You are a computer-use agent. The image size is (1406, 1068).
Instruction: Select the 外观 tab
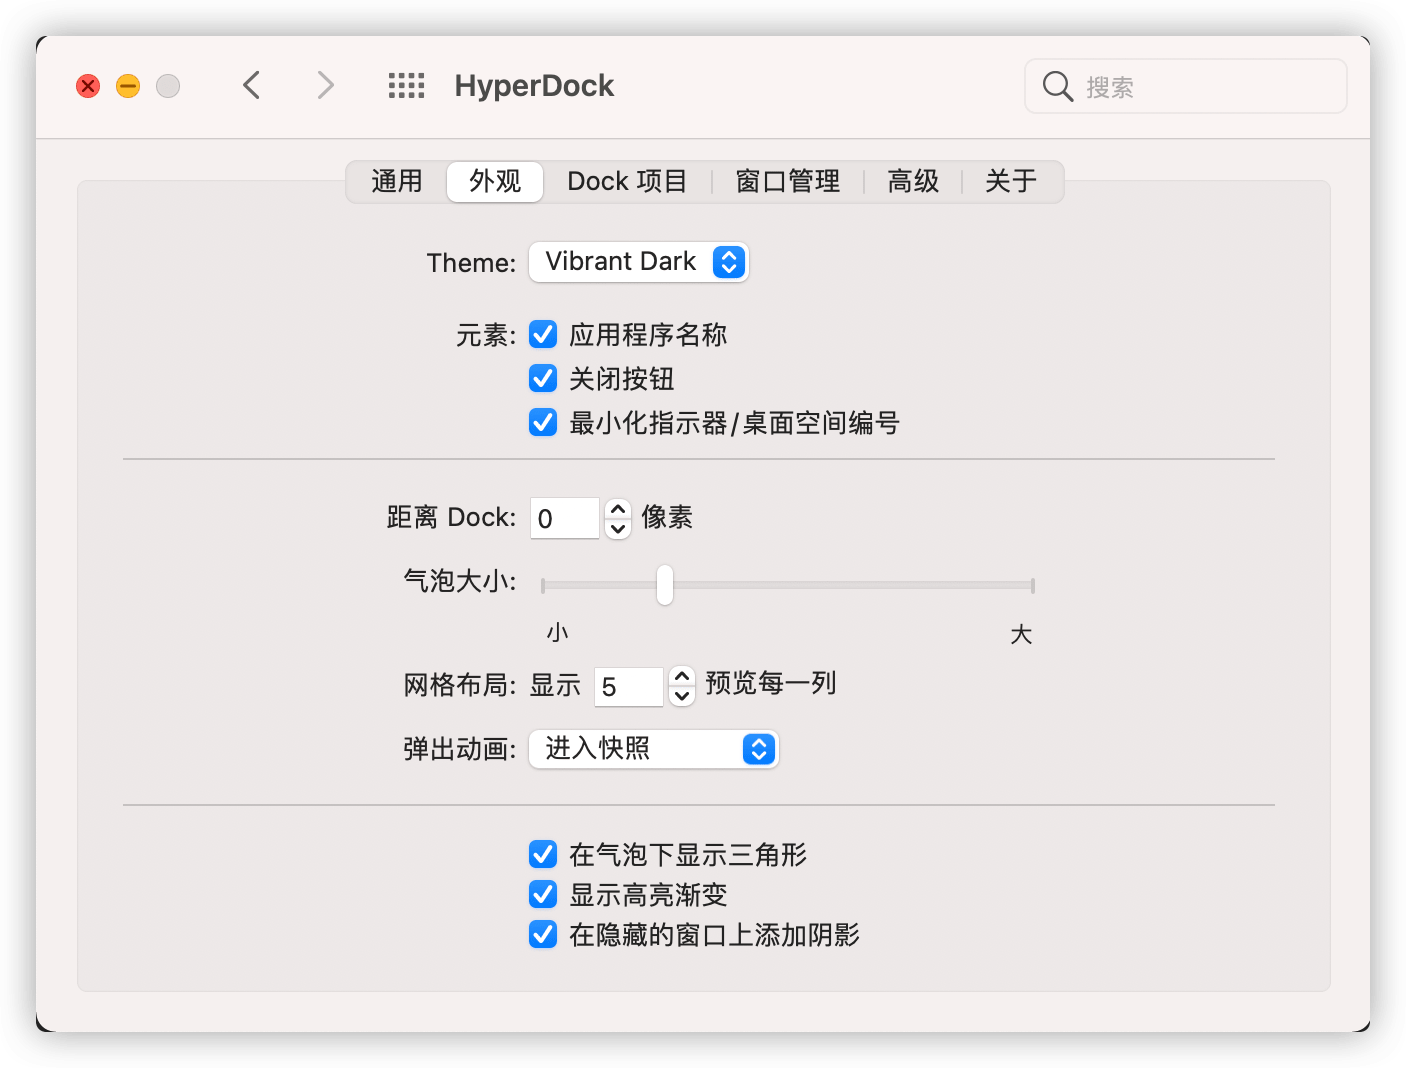point(495,181)
